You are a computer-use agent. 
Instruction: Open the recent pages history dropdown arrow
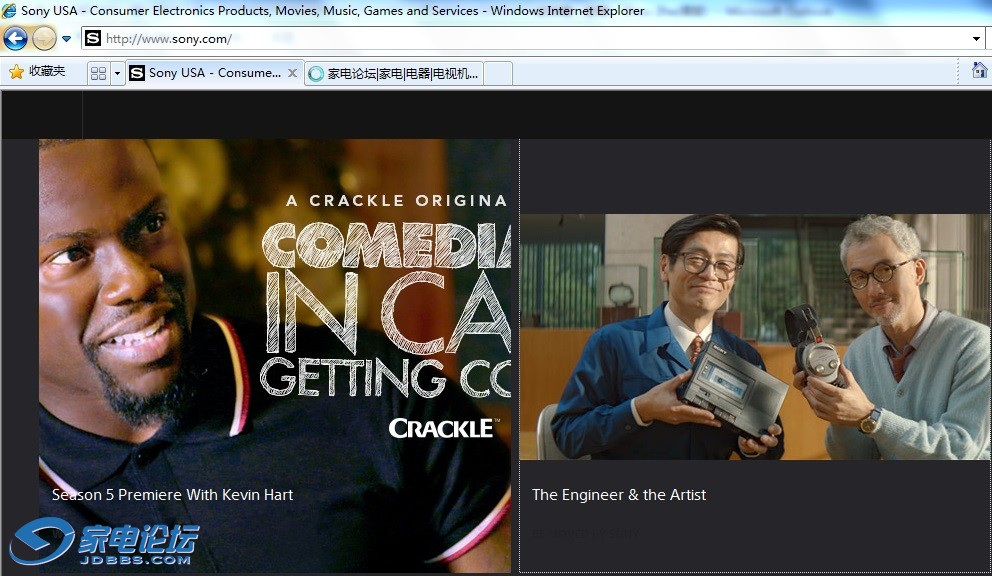click(x=67, y=39)
